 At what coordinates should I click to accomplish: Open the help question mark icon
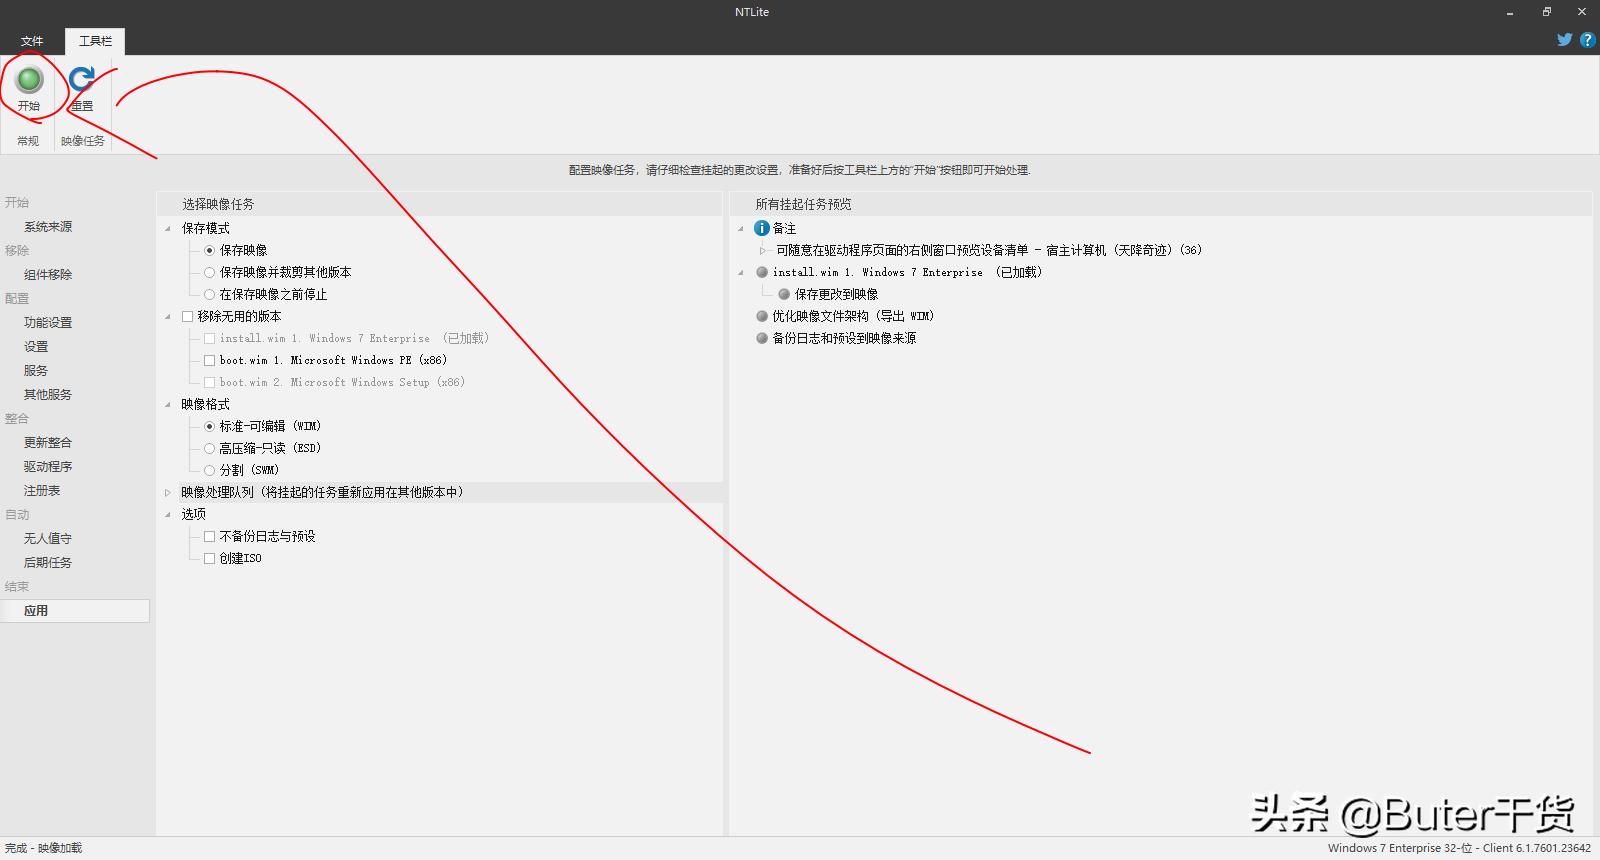point(1587,40)
